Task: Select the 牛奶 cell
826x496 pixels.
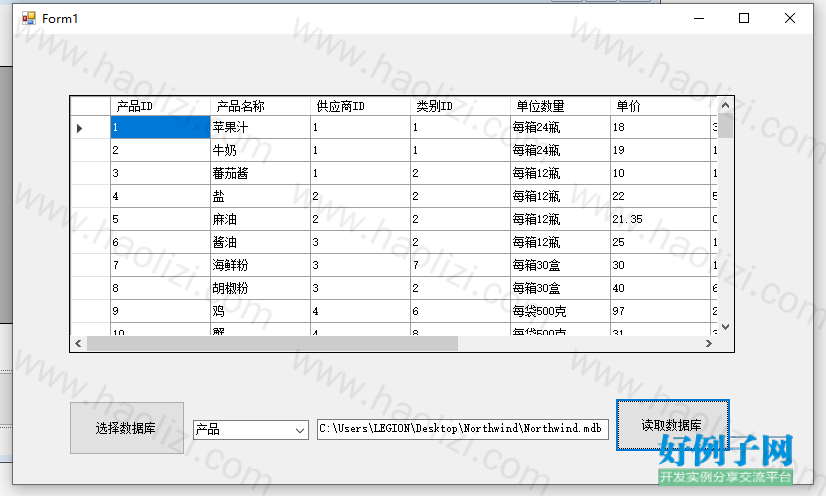Action: click(x=260, y=151)
